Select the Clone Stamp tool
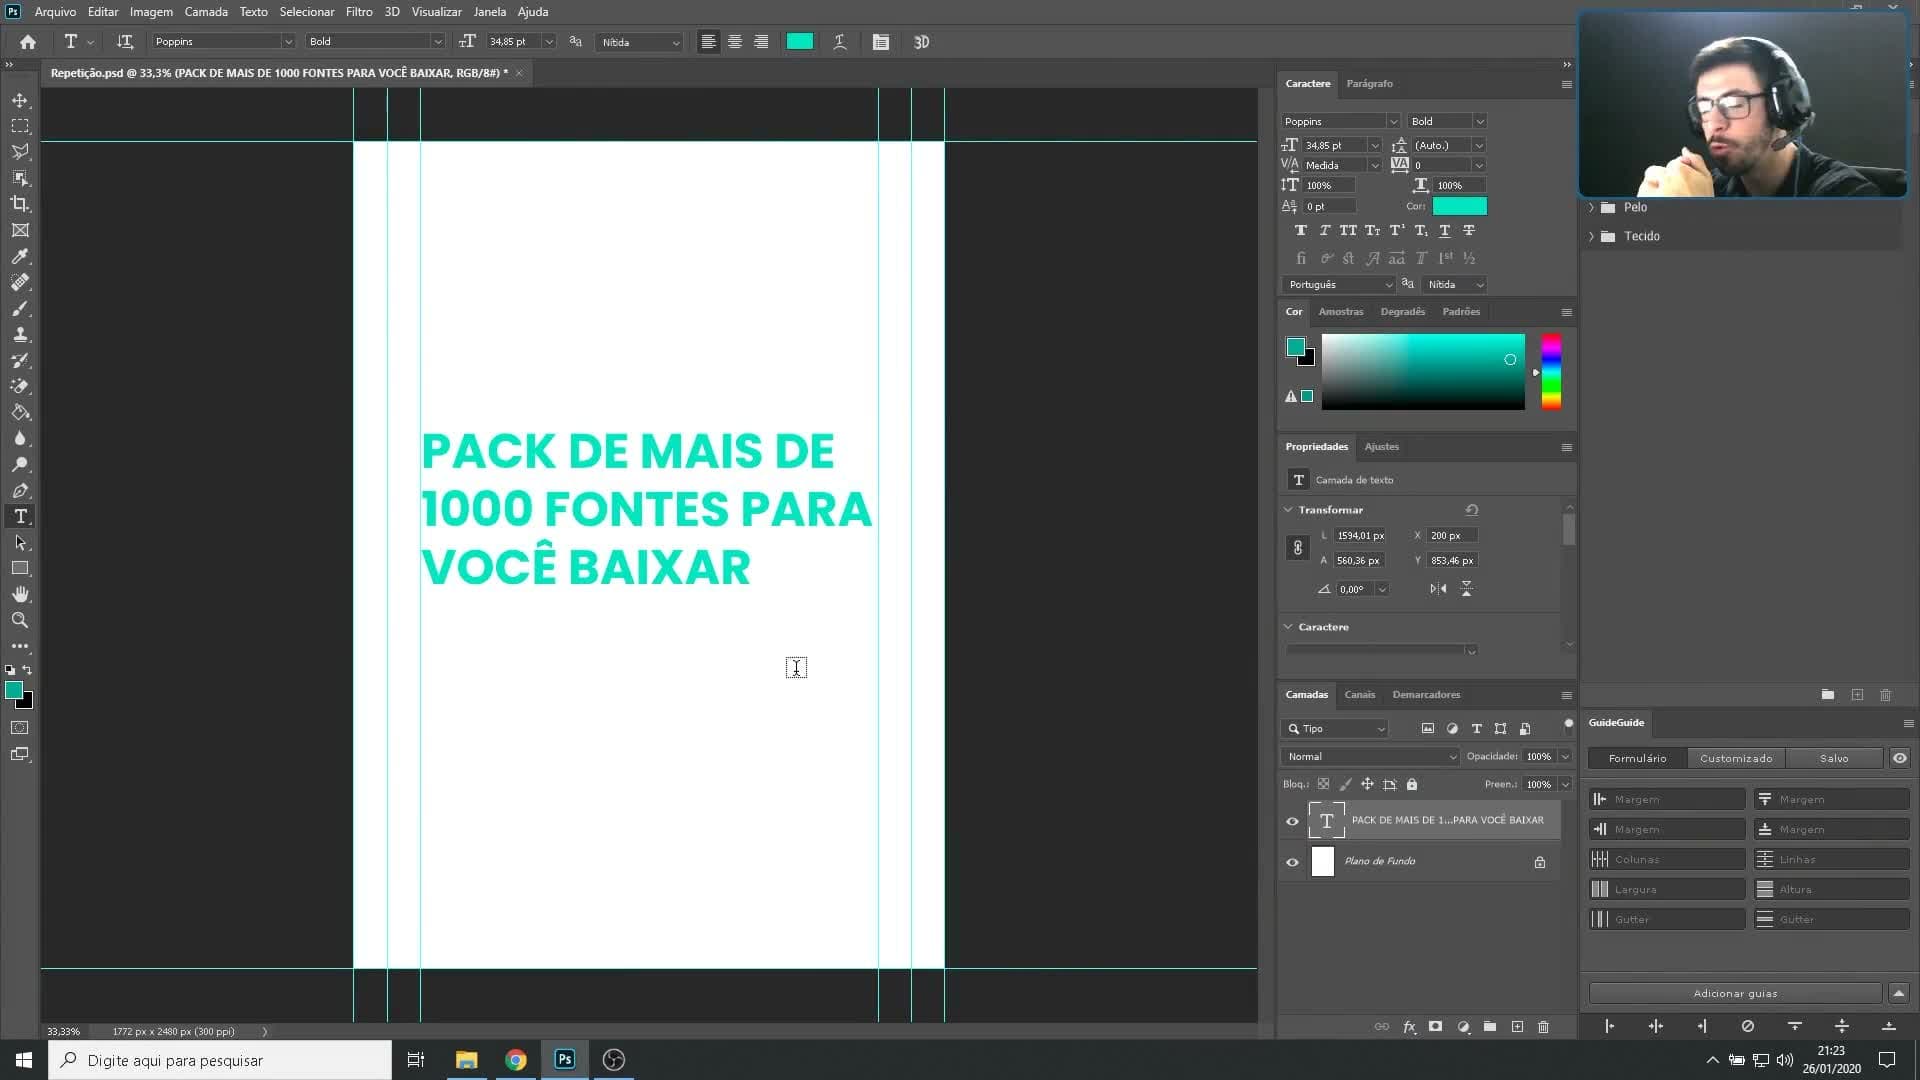This screenshot has width=1920, height=1080. coord(20,334)
